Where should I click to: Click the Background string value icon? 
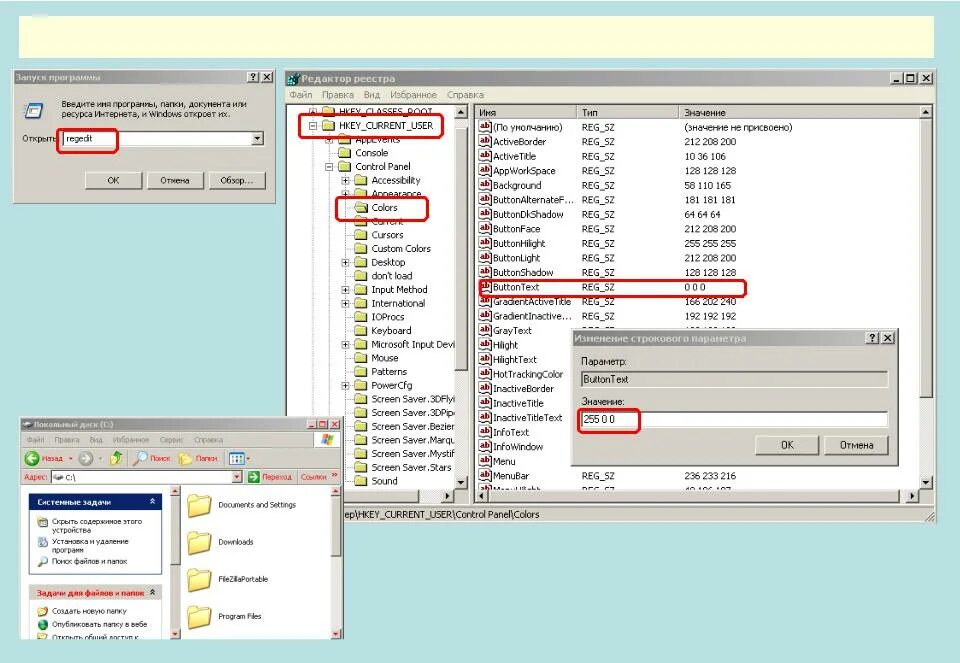click(x=485, y=185)
